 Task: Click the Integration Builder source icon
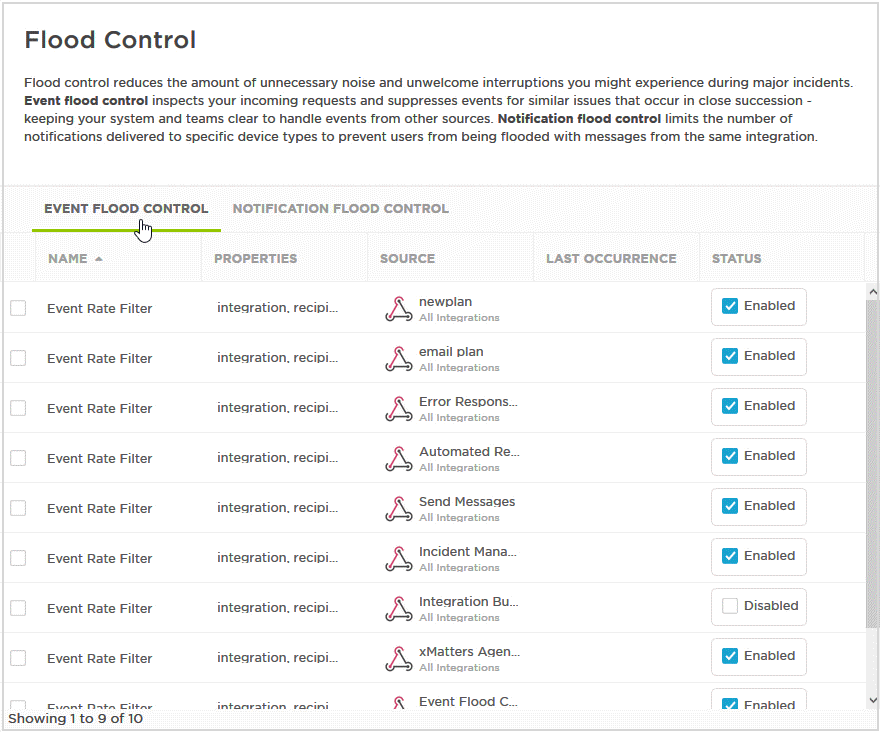(x=399, y=608)
